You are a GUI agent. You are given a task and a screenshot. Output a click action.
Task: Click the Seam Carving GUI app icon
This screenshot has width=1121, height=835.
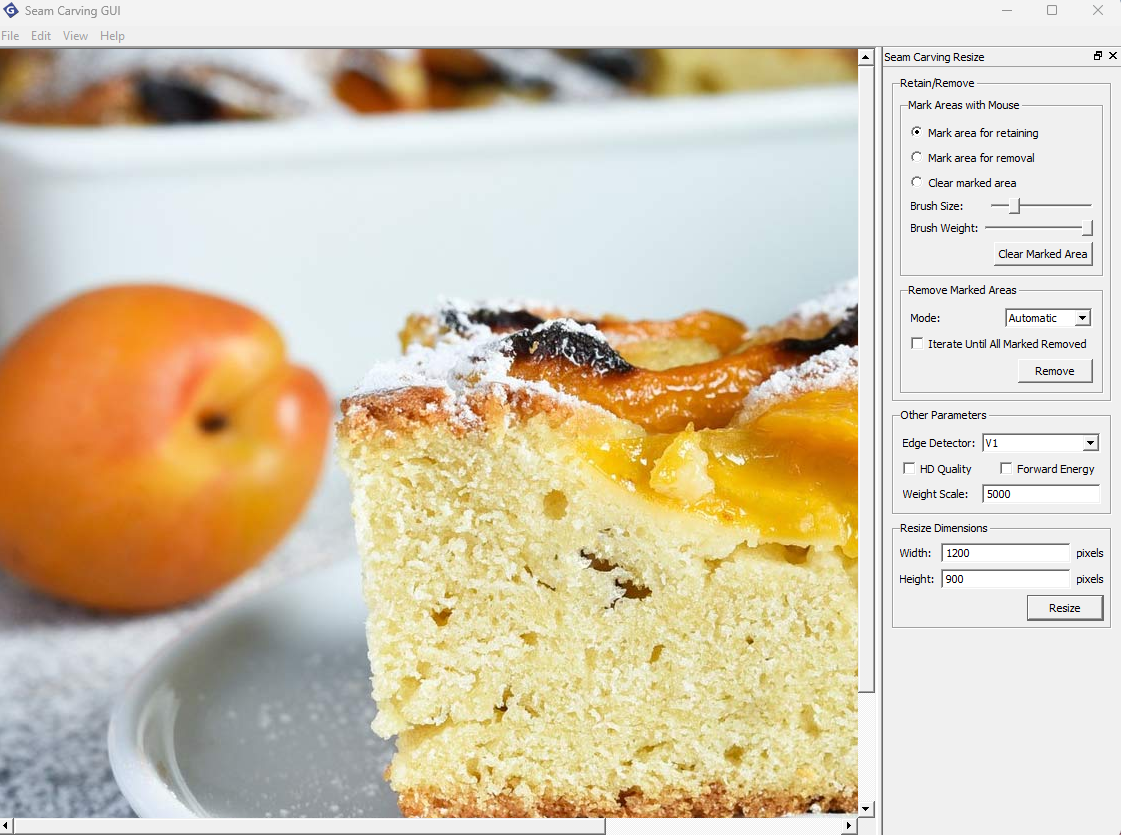pyautogui.click(x=11, y=11)
